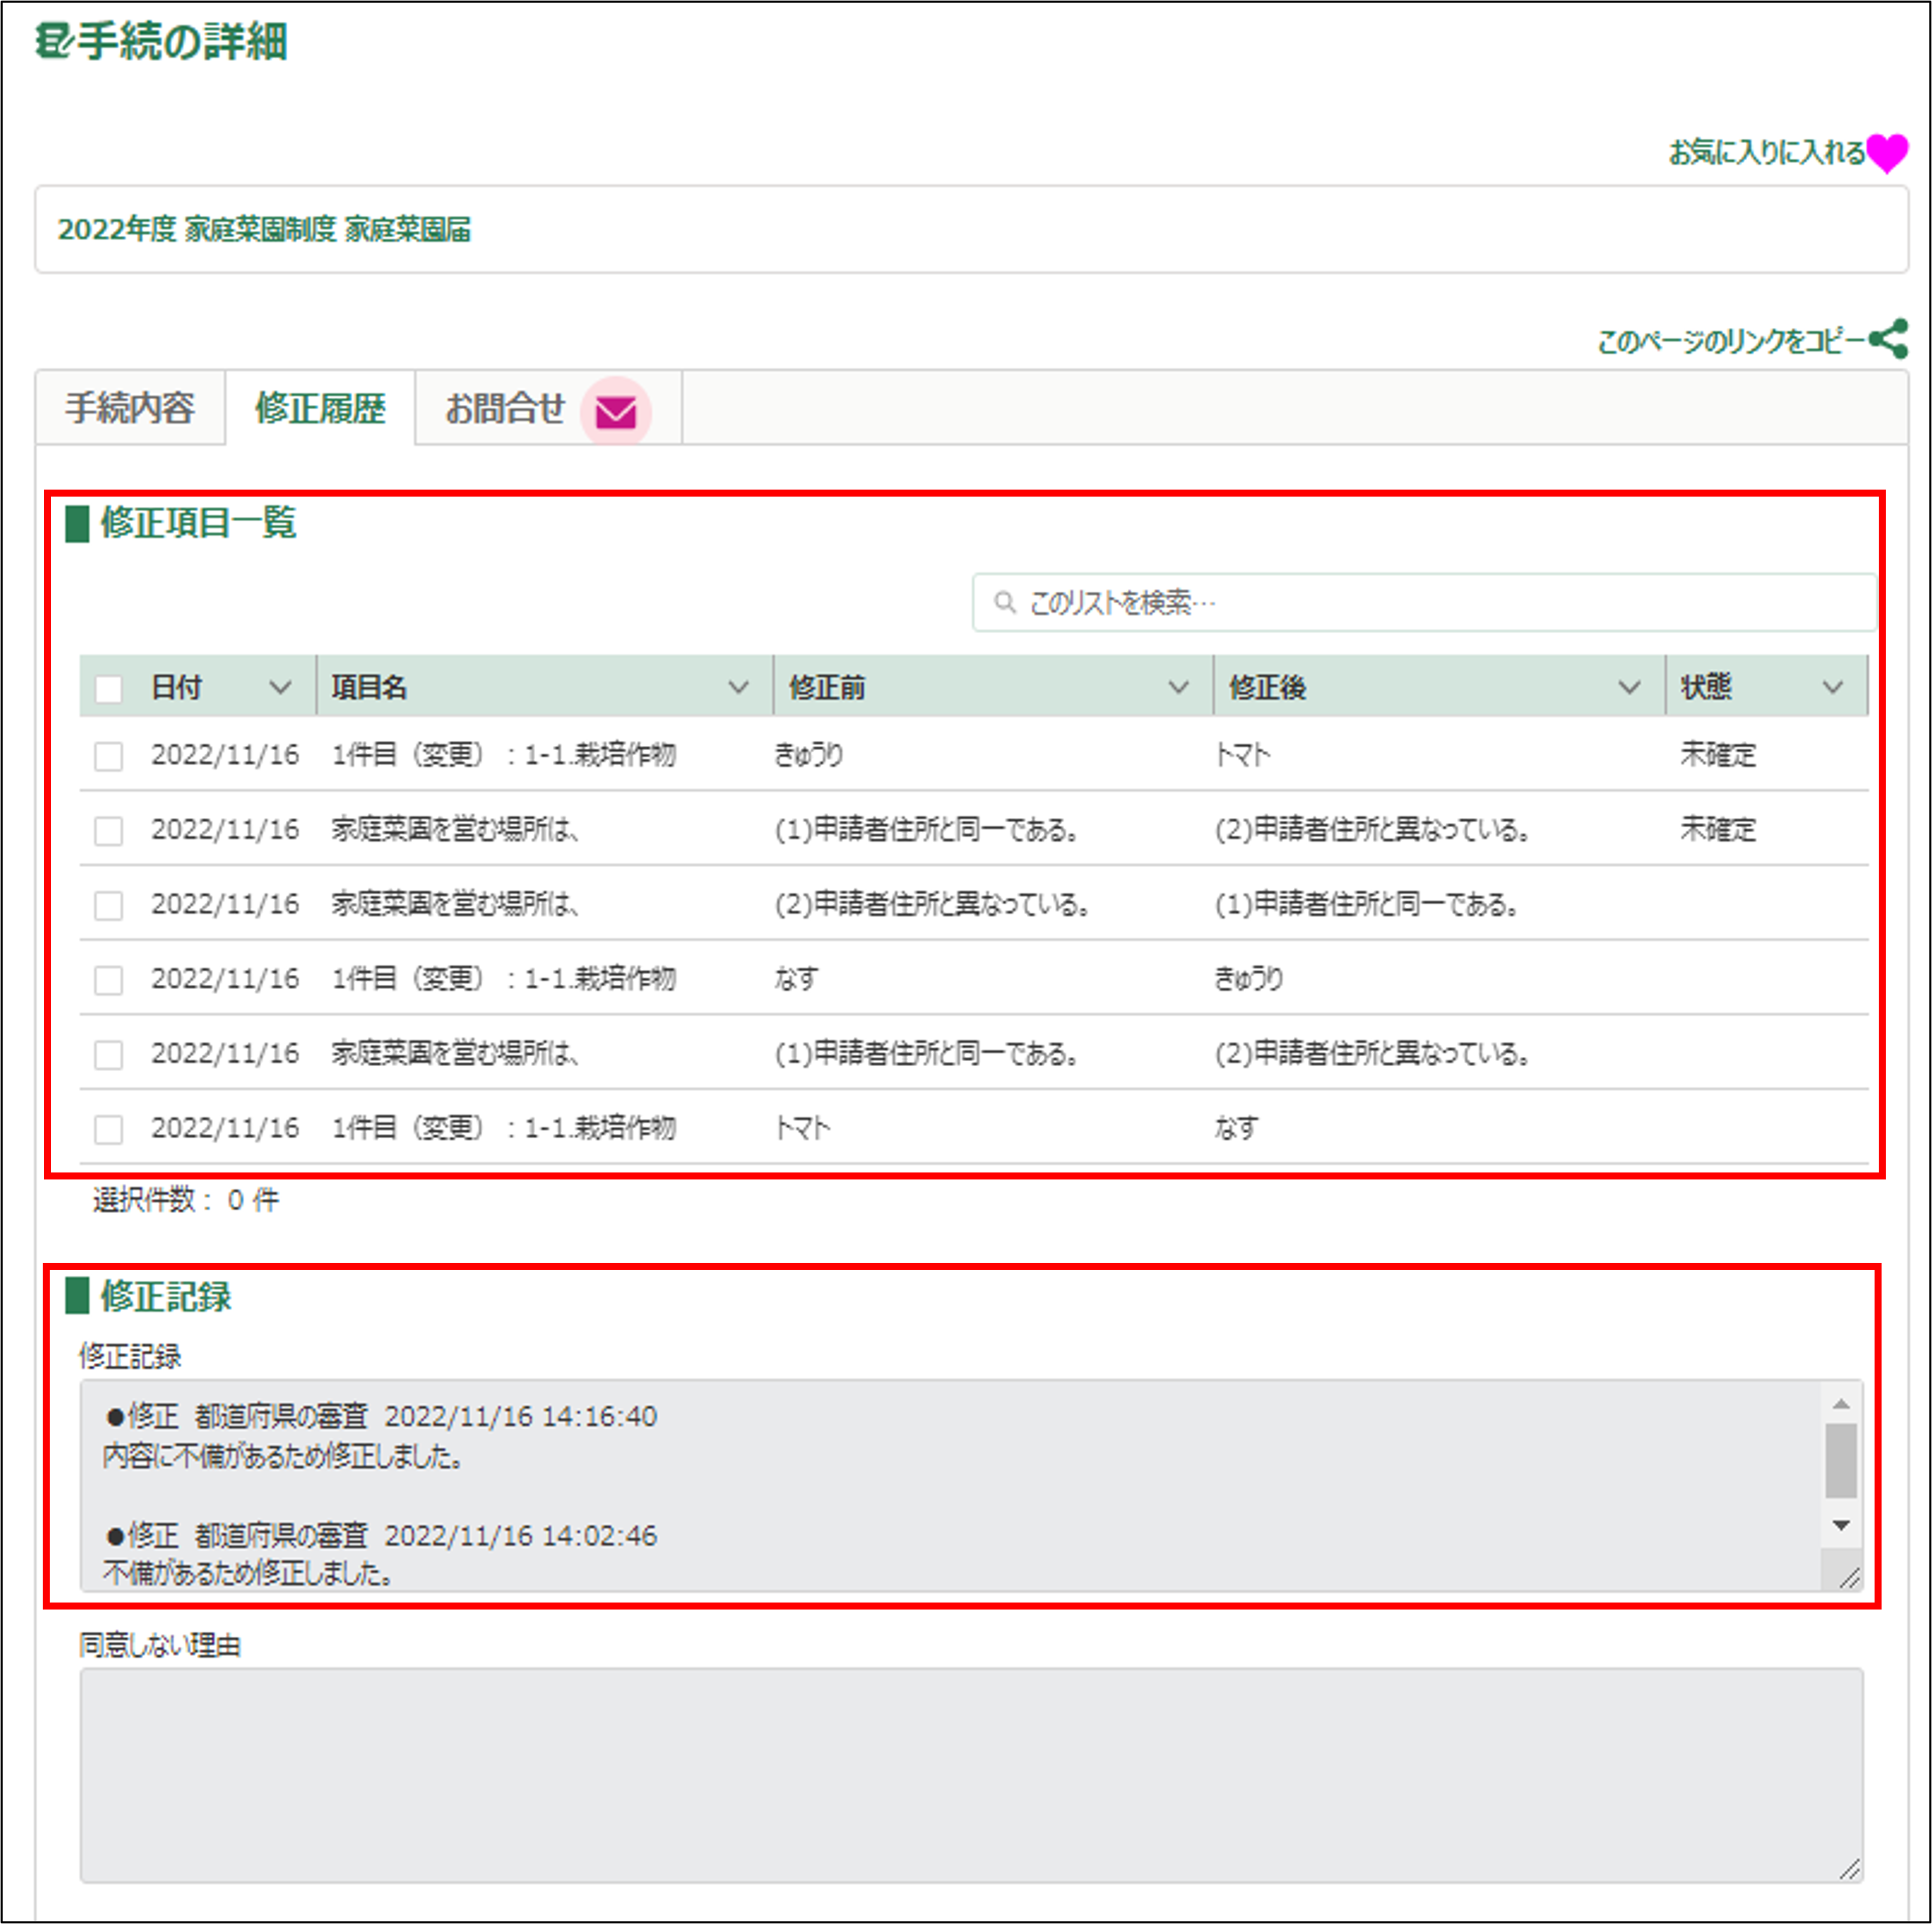Click お気に入りに入れる link
This screenshot has width=1932, height=1924.
point(1765,152)
